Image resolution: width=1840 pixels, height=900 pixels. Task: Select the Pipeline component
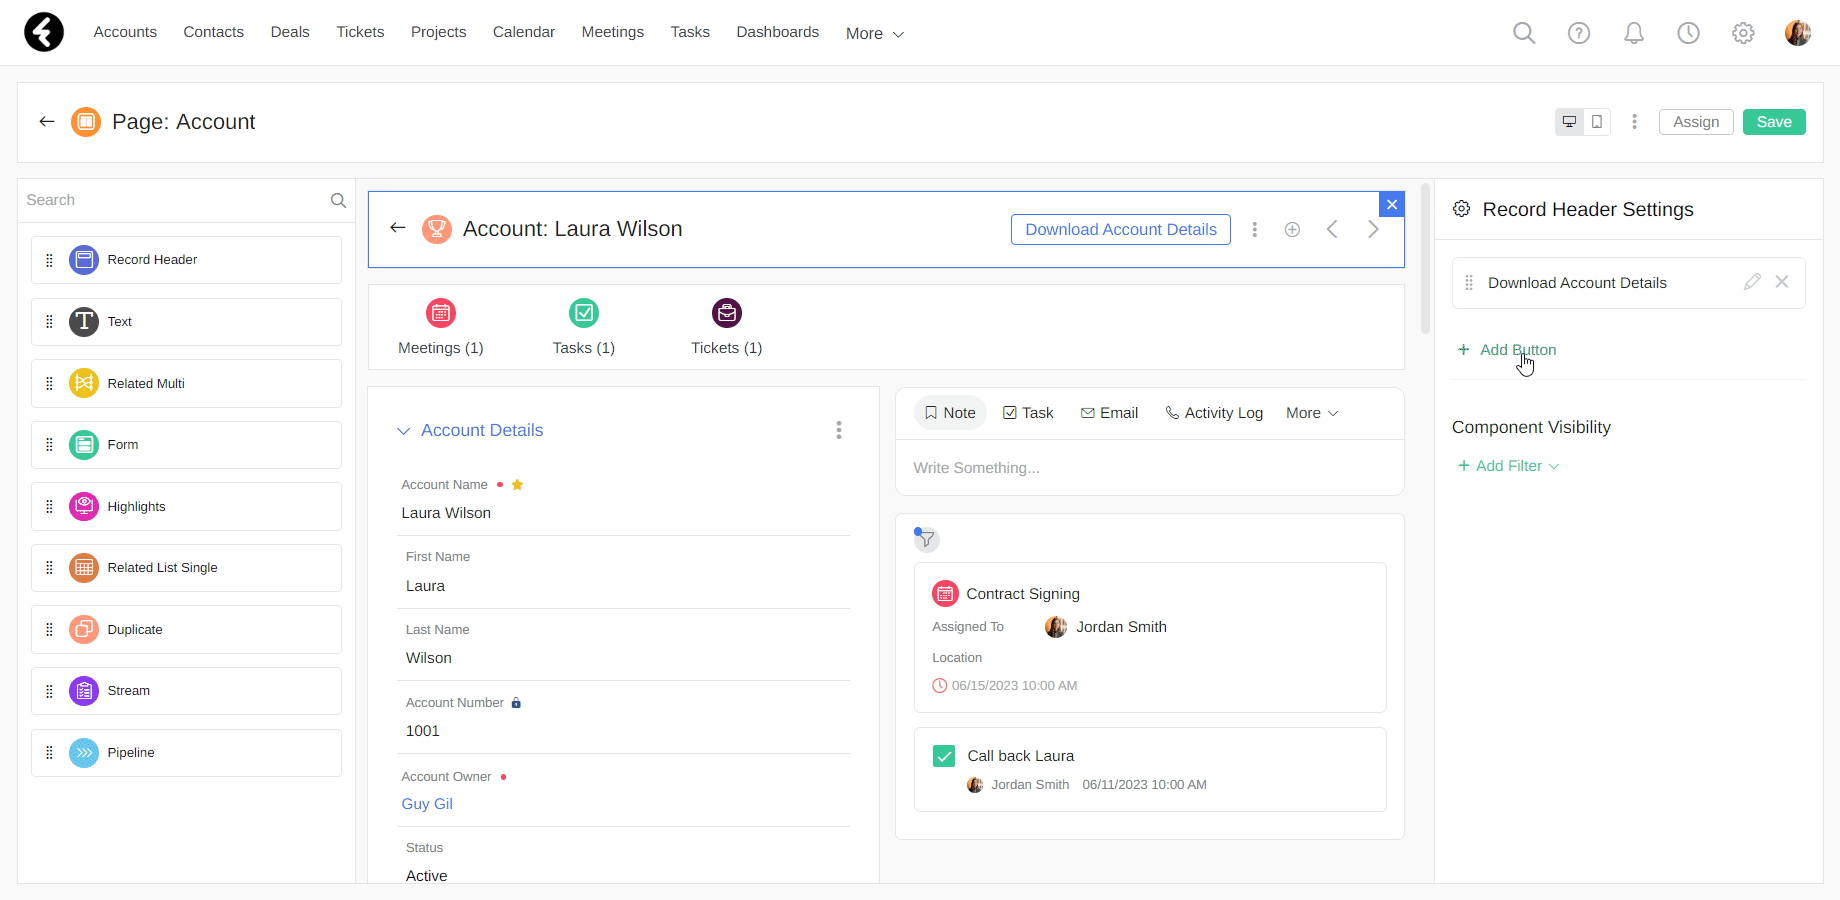tap(186, 753)
